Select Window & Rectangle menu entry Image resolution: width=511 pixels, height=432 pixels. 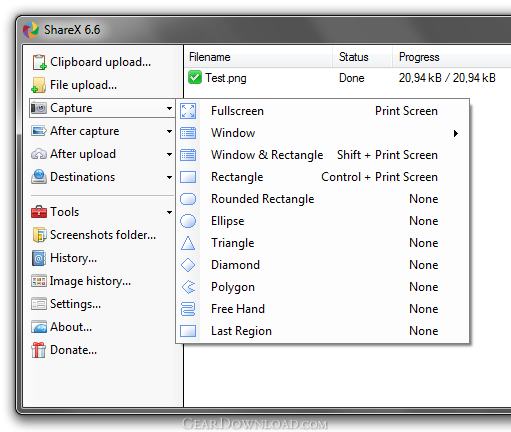(x=323, y=155)
